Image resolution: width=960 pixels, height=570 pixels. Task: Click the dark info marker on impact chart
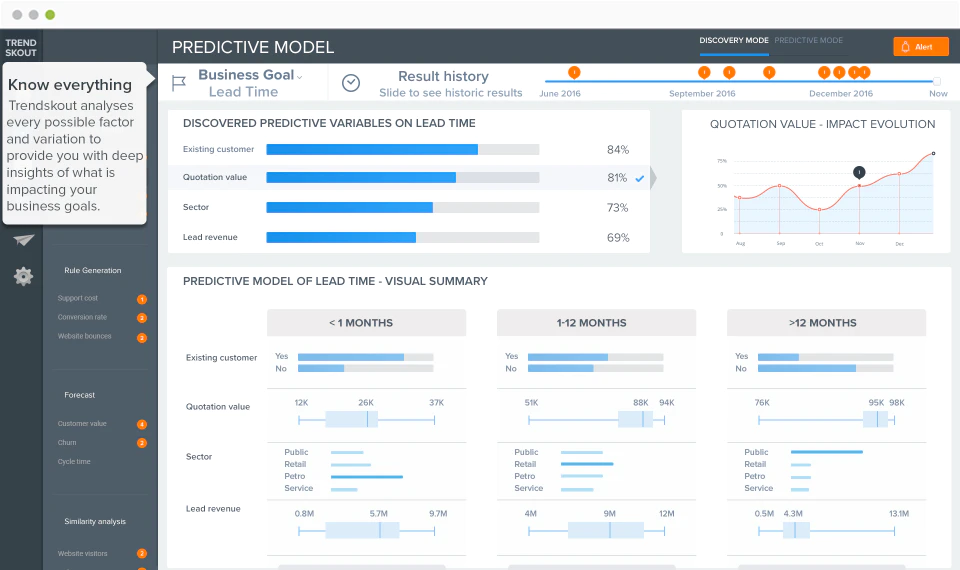[859, 172]
